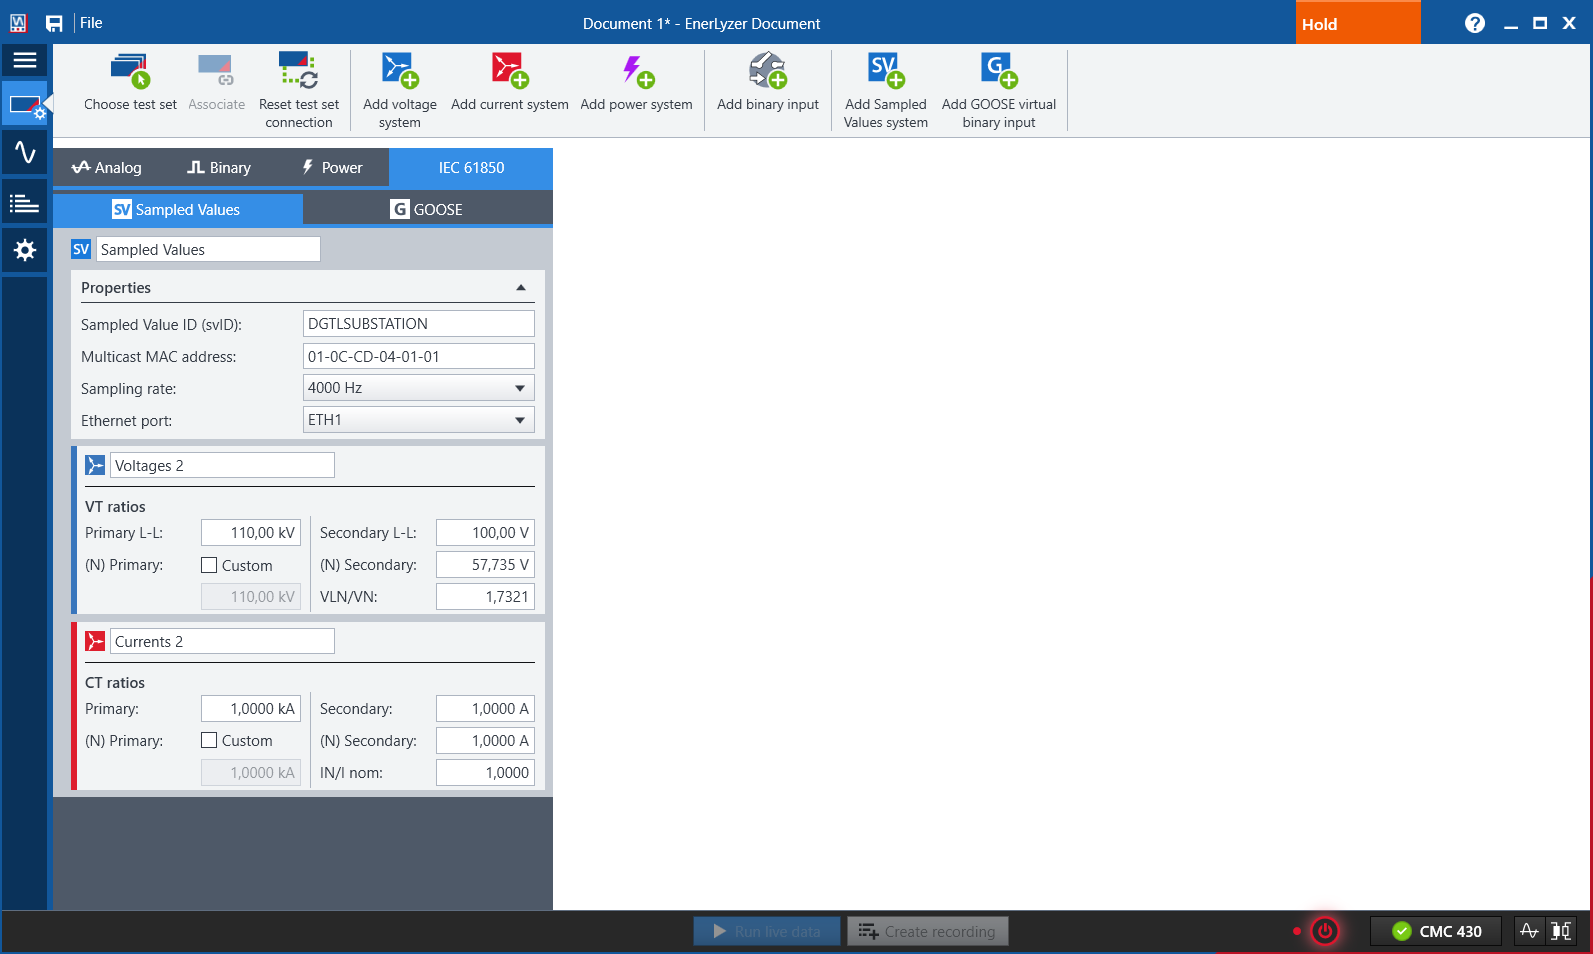Add a power system
This screenshot has height=954, width=1593.
tap(636, 72)
